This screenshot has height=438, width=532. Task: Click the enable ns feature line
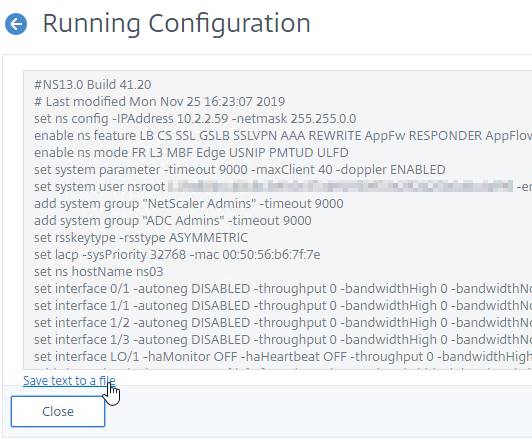click(x=283, y=135)
